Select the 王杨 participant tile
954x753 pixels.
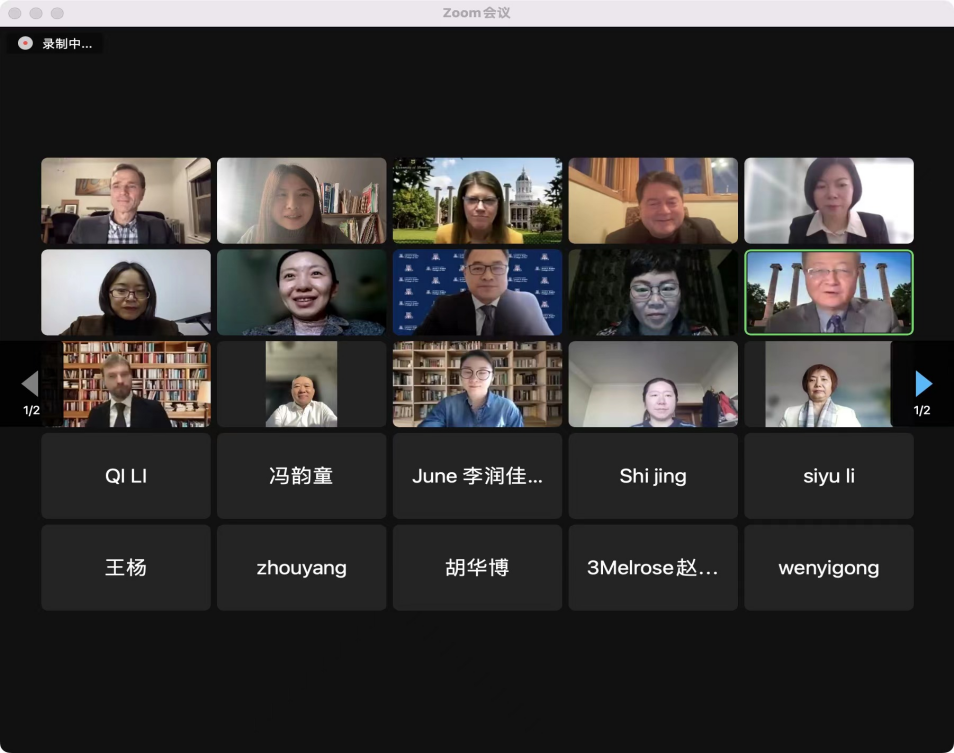click(x=126, y=568)
